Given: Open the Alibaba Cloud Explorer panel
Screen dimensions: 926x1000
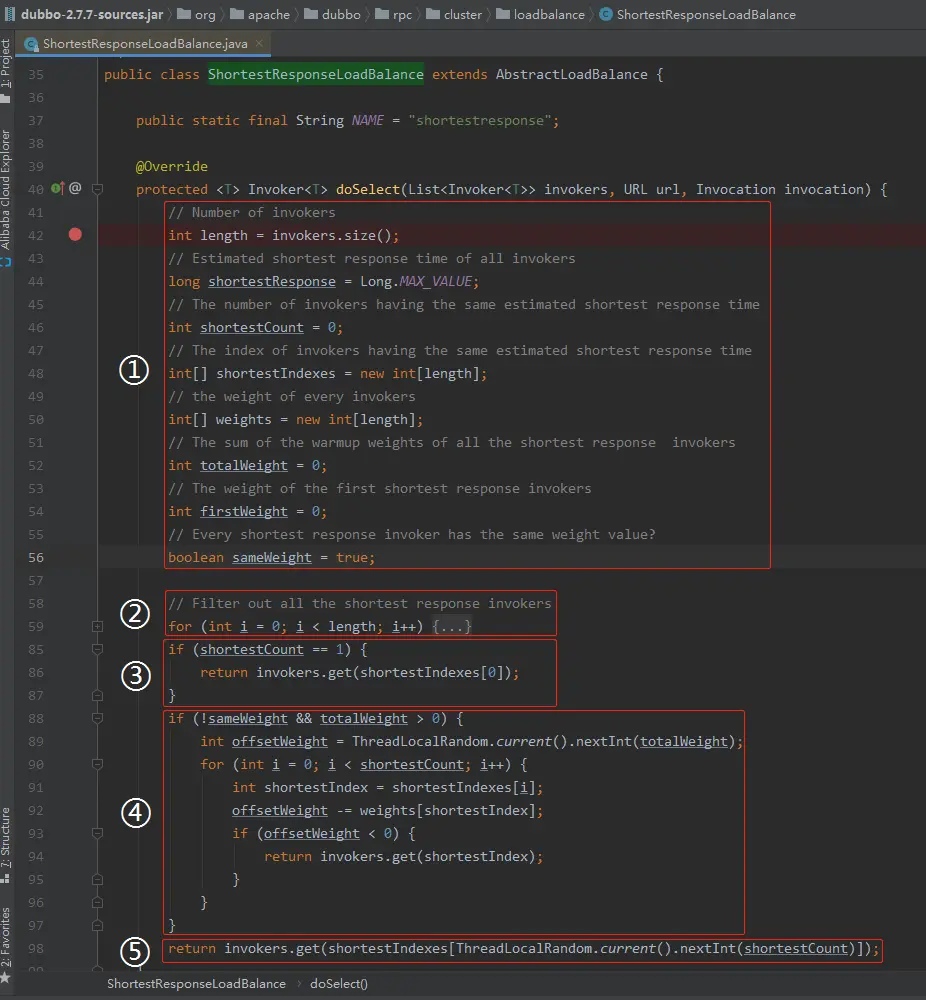Looking at the screenshot, I should click(6, 190).
